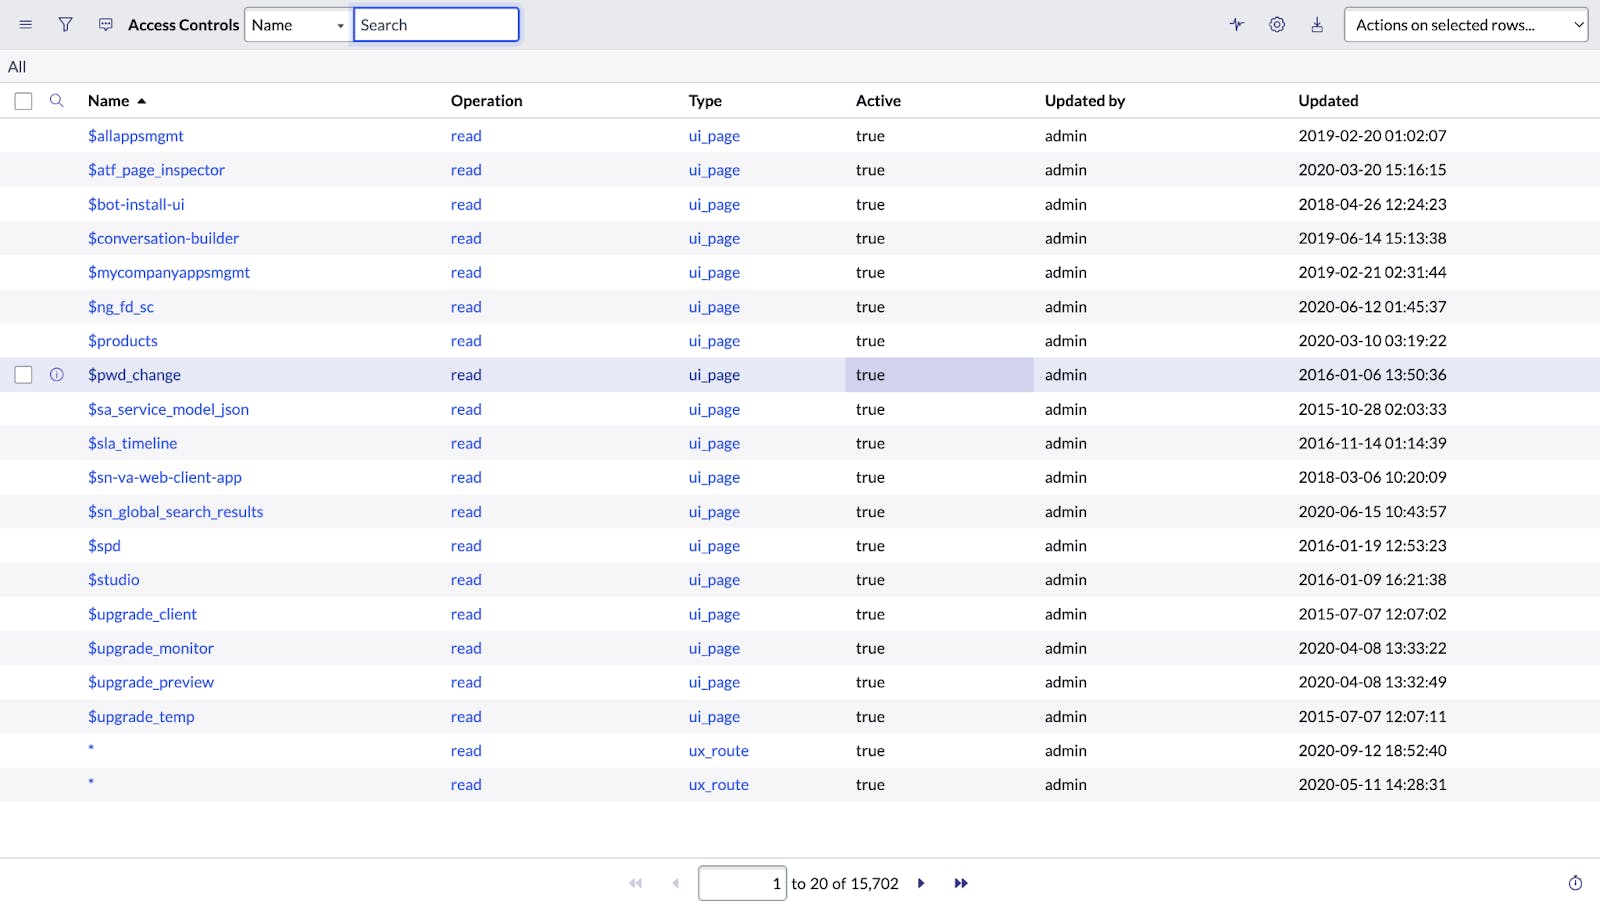Open the Name search field dropdown
The height and width of the screenshot is (908, 1600).
pos(298,25)
